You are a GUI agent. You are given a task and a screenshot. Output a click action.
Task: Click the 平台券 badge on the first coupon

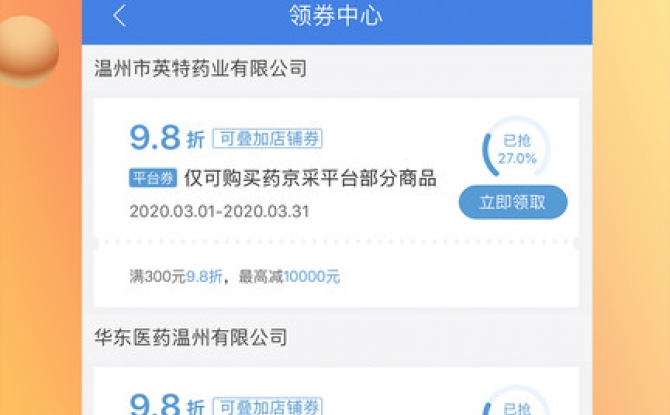[153, 178]
